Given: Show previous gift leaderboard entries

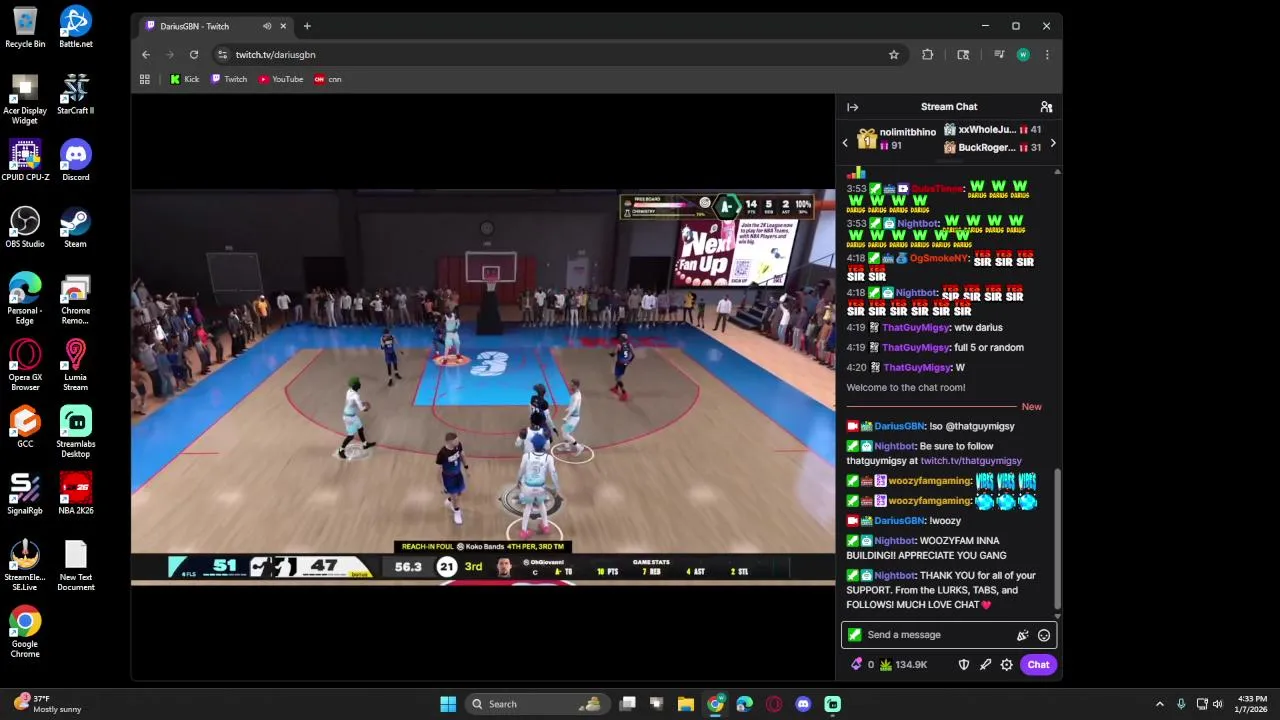Looking at the screenshot, I should coord(845,143).
